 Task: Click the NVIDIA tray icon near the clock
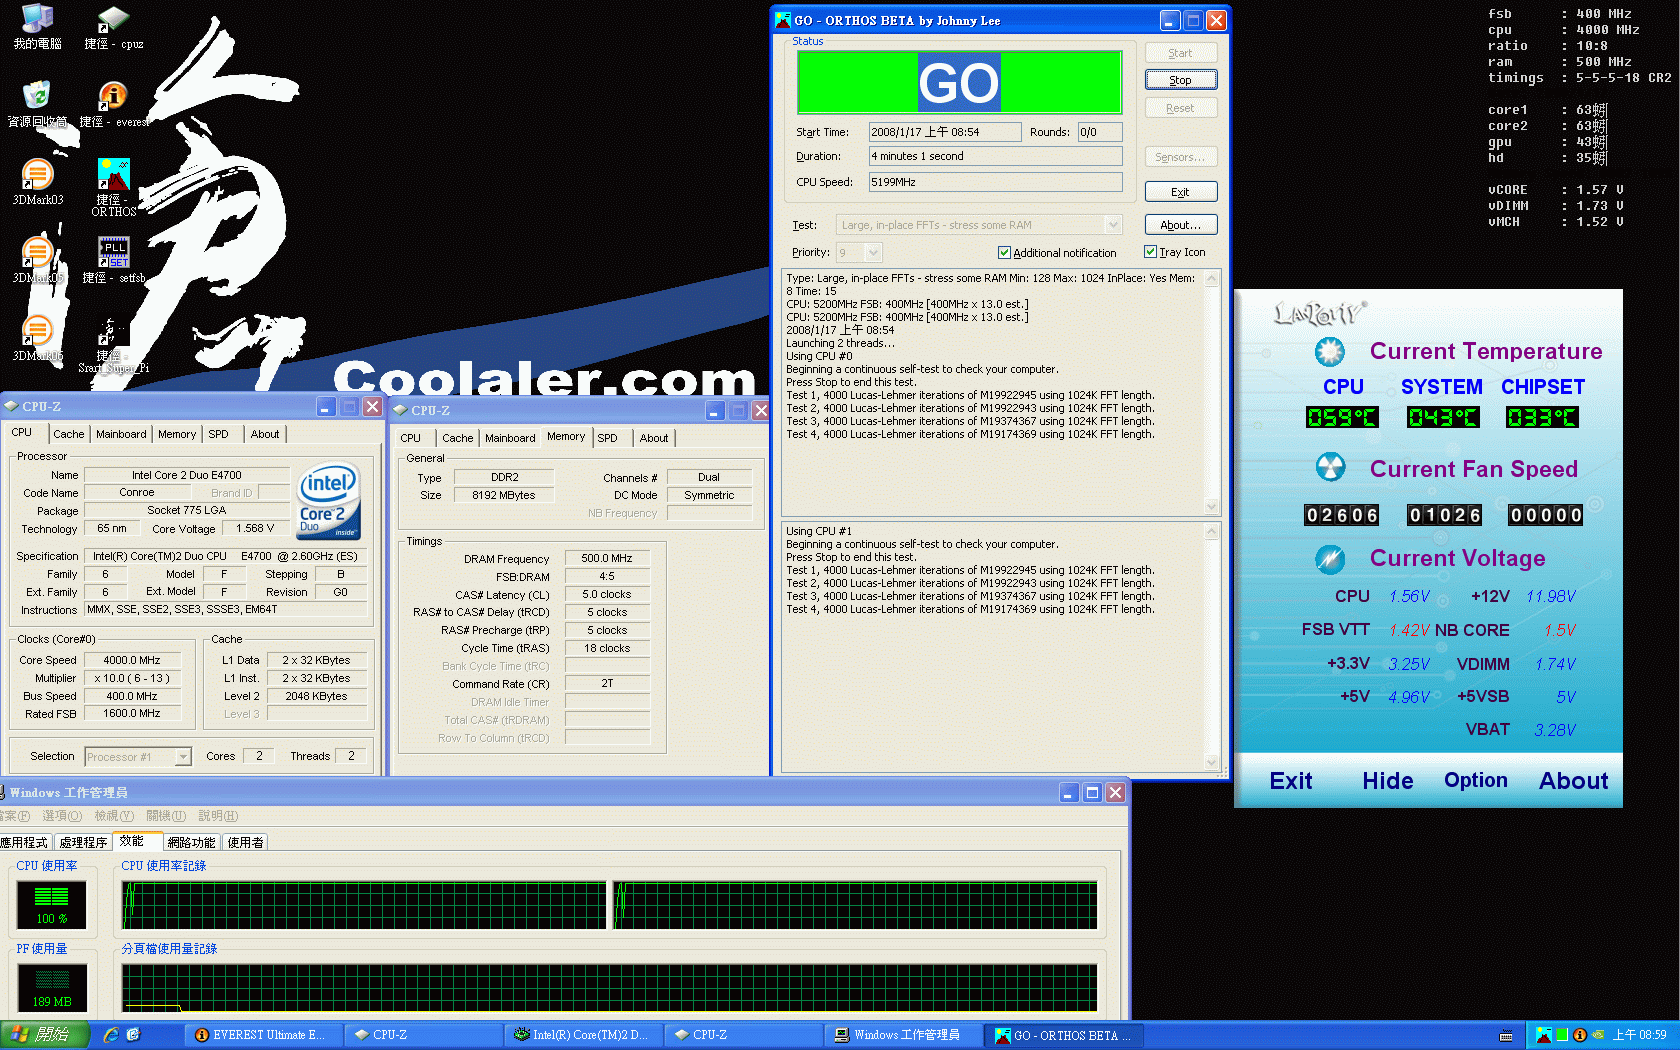coord(1598,1035)
